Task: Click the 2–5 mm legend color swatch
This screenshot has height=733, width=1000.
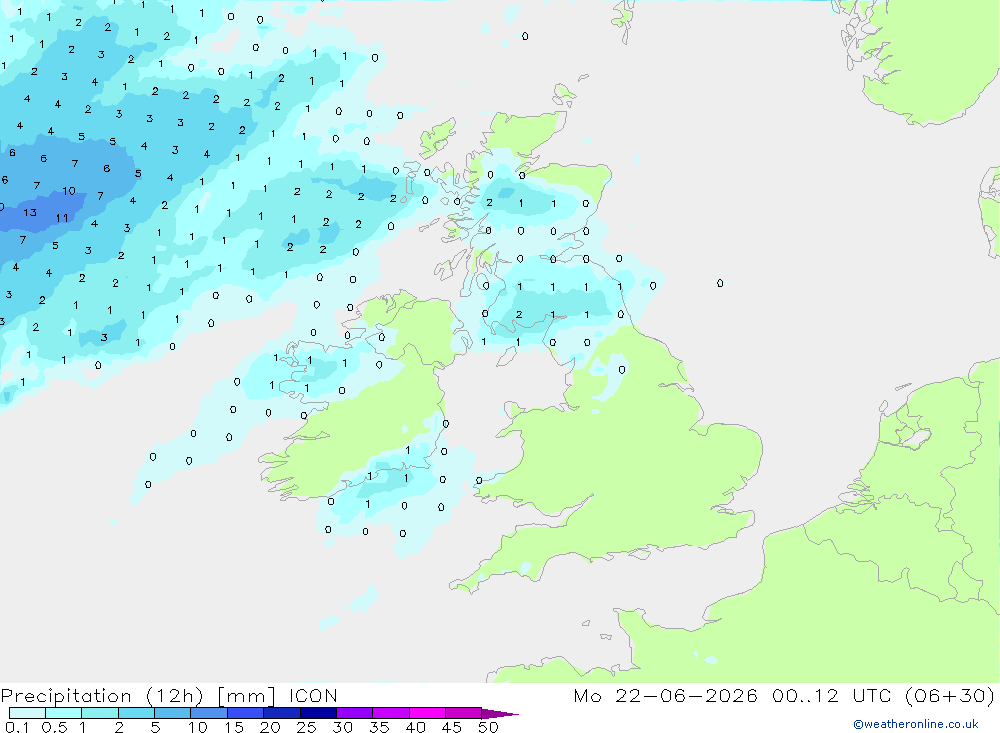Action: pyautogui.click(x=136, y=713)
